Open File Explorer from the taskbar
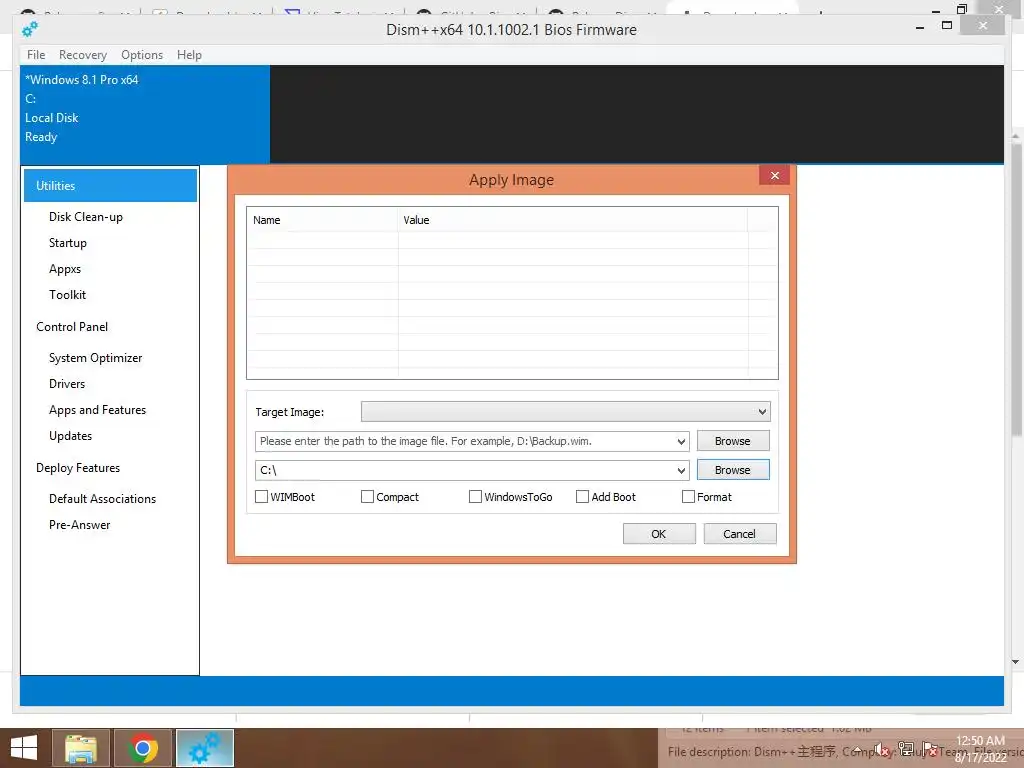1024x768 pixels. click(80, 748)
